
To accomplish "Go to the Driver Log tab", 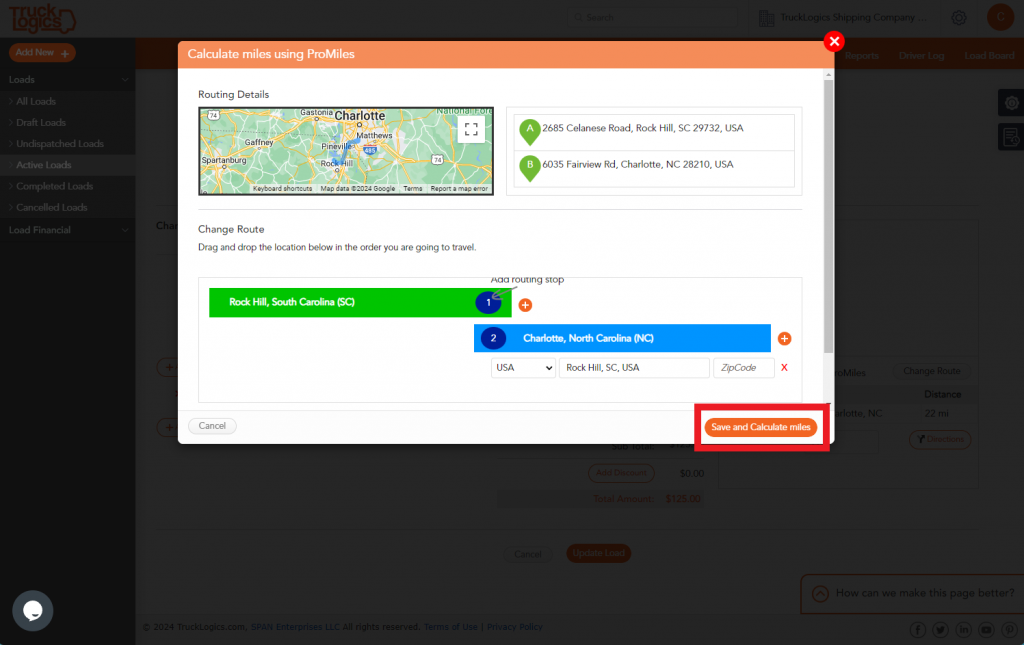I will click(x=921, y=56).
